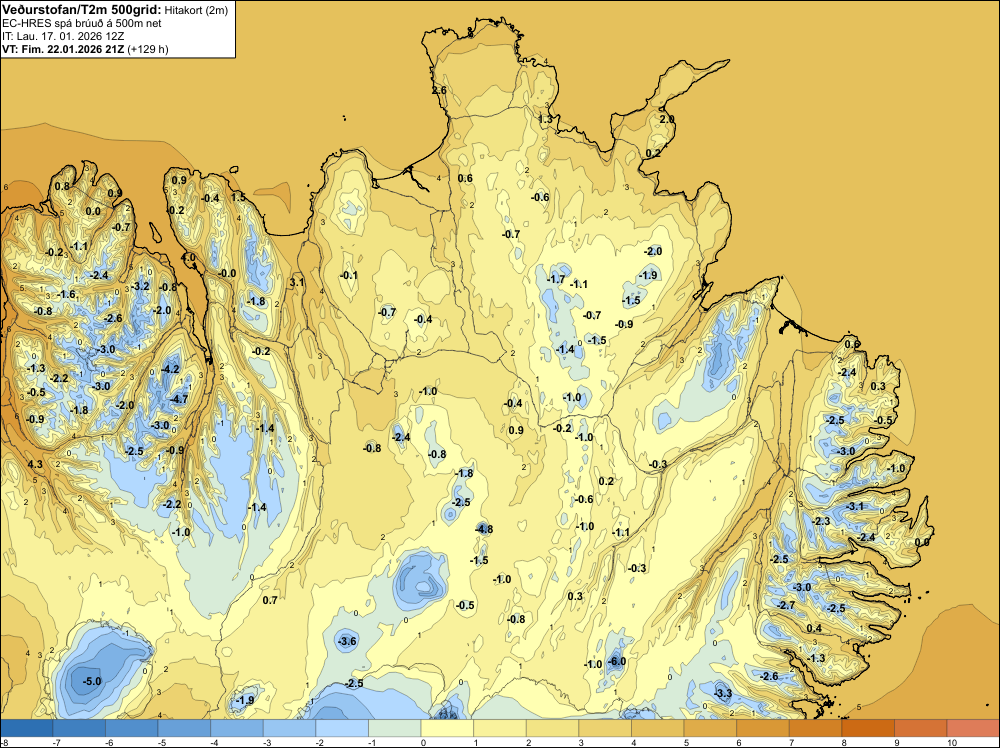Screen dimensions: 1000x748
Task: Click the -0.1 temperature value
Action: click(349, 275)
